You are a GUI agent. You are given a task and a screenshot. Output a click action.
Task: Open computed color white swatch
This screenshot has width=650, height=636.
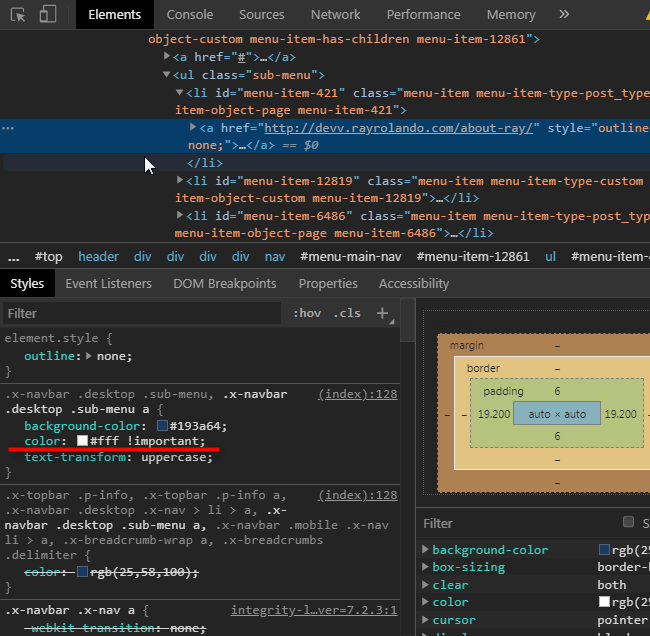(x=604, y=602)
